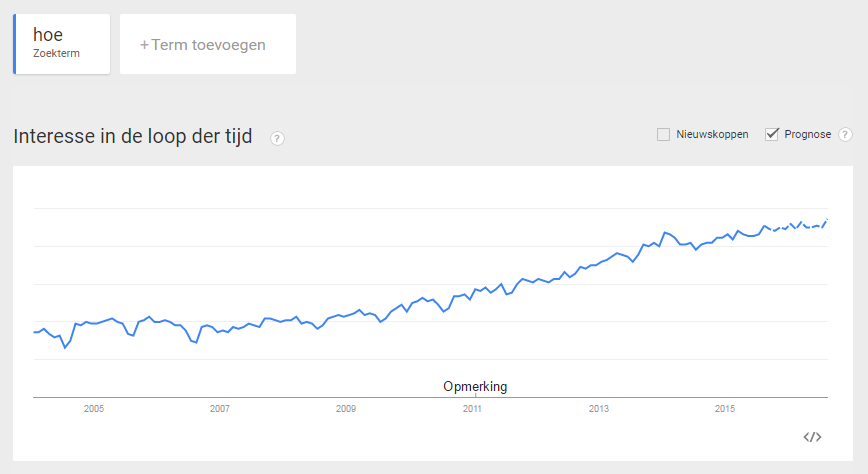Uncheck the Prognose checkbox
The height and width of the screenshot is (474, 868).
coord(772,134)
